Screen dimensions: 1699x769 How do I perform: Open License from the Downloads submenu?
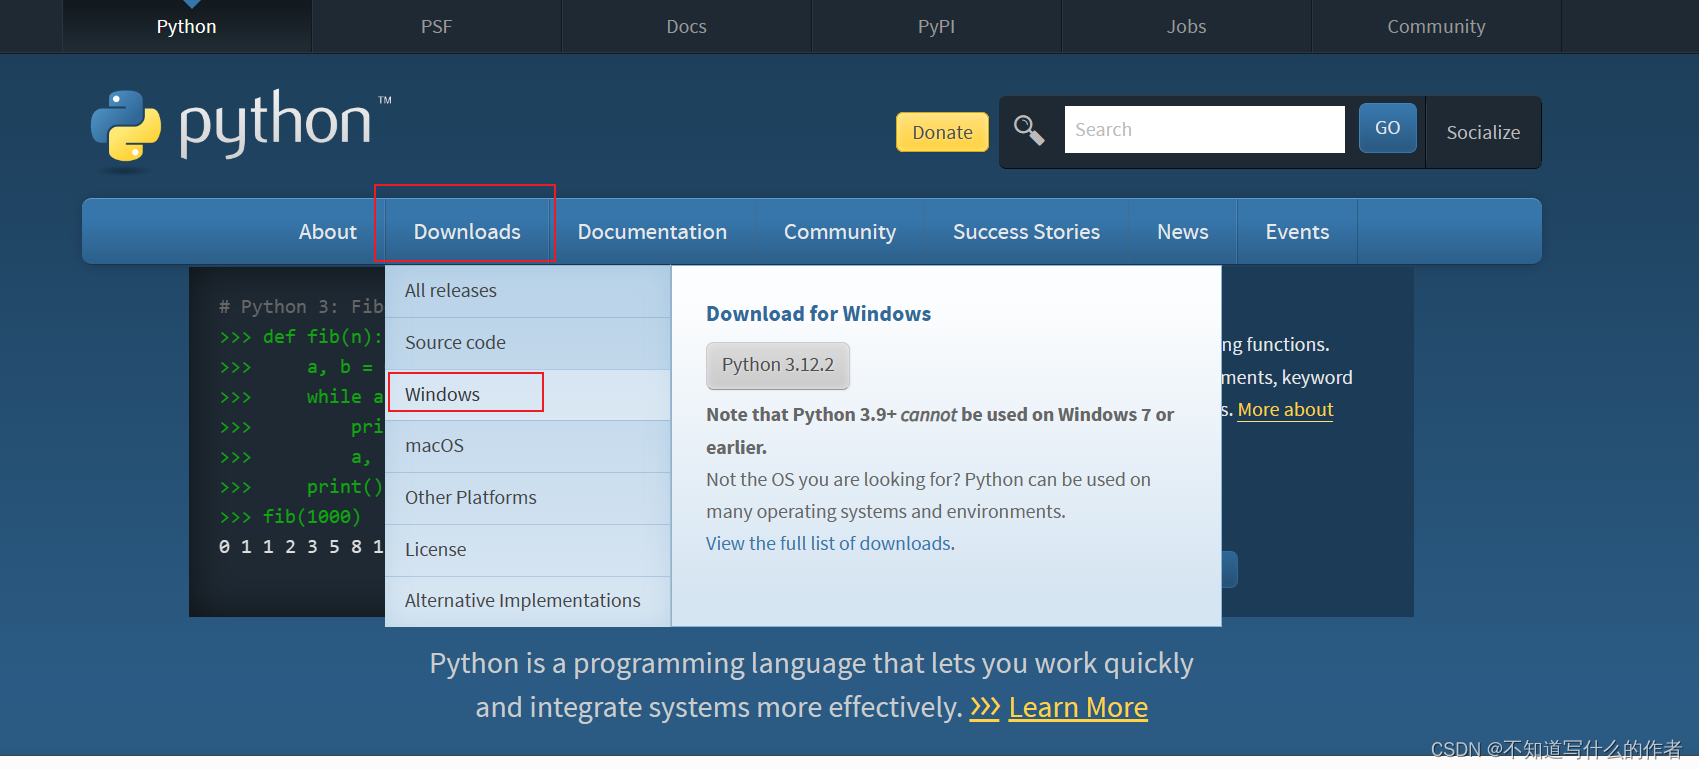point(528,550)
